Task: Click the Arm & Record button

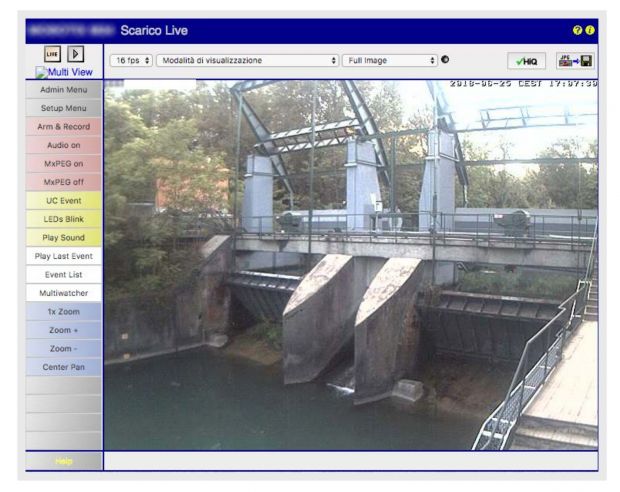Action: pyautogui.click(x=64, y=127)
